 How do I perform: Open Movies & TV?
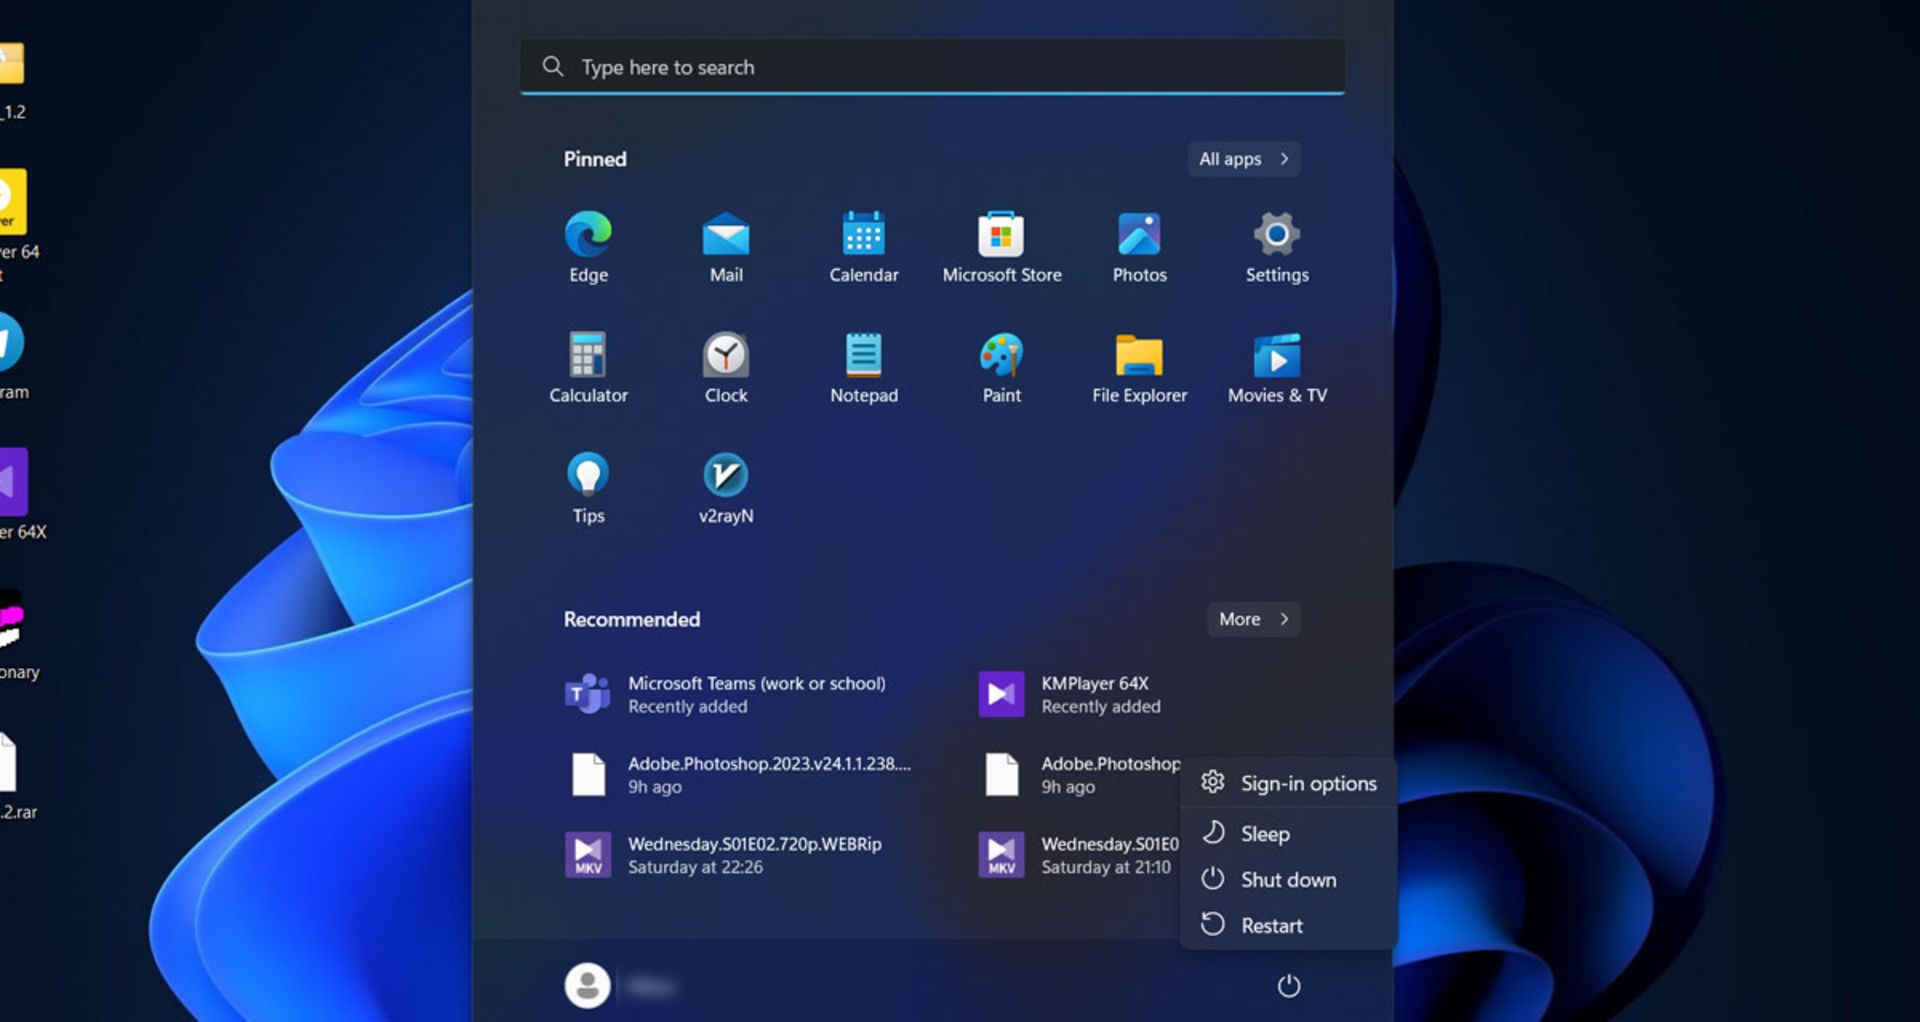pyautogui.click(x=1277, y=368)
